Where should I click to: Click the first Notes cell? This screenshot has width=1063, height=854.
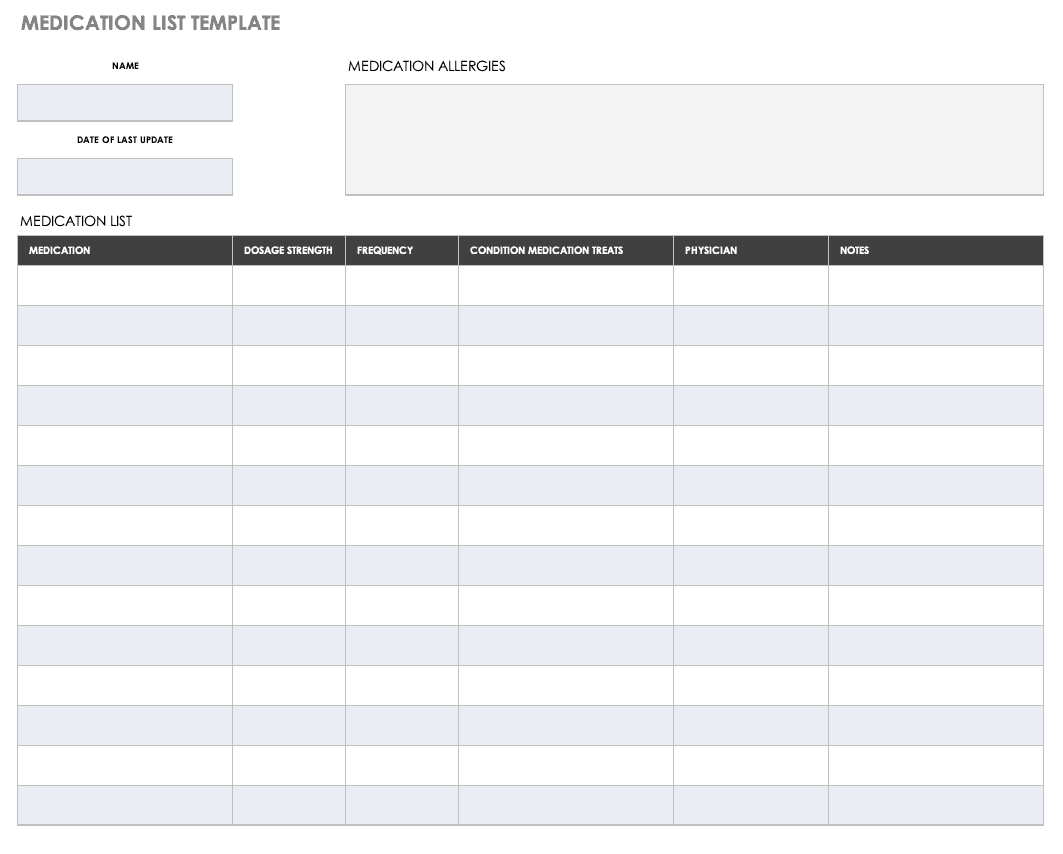coord(935,285)
